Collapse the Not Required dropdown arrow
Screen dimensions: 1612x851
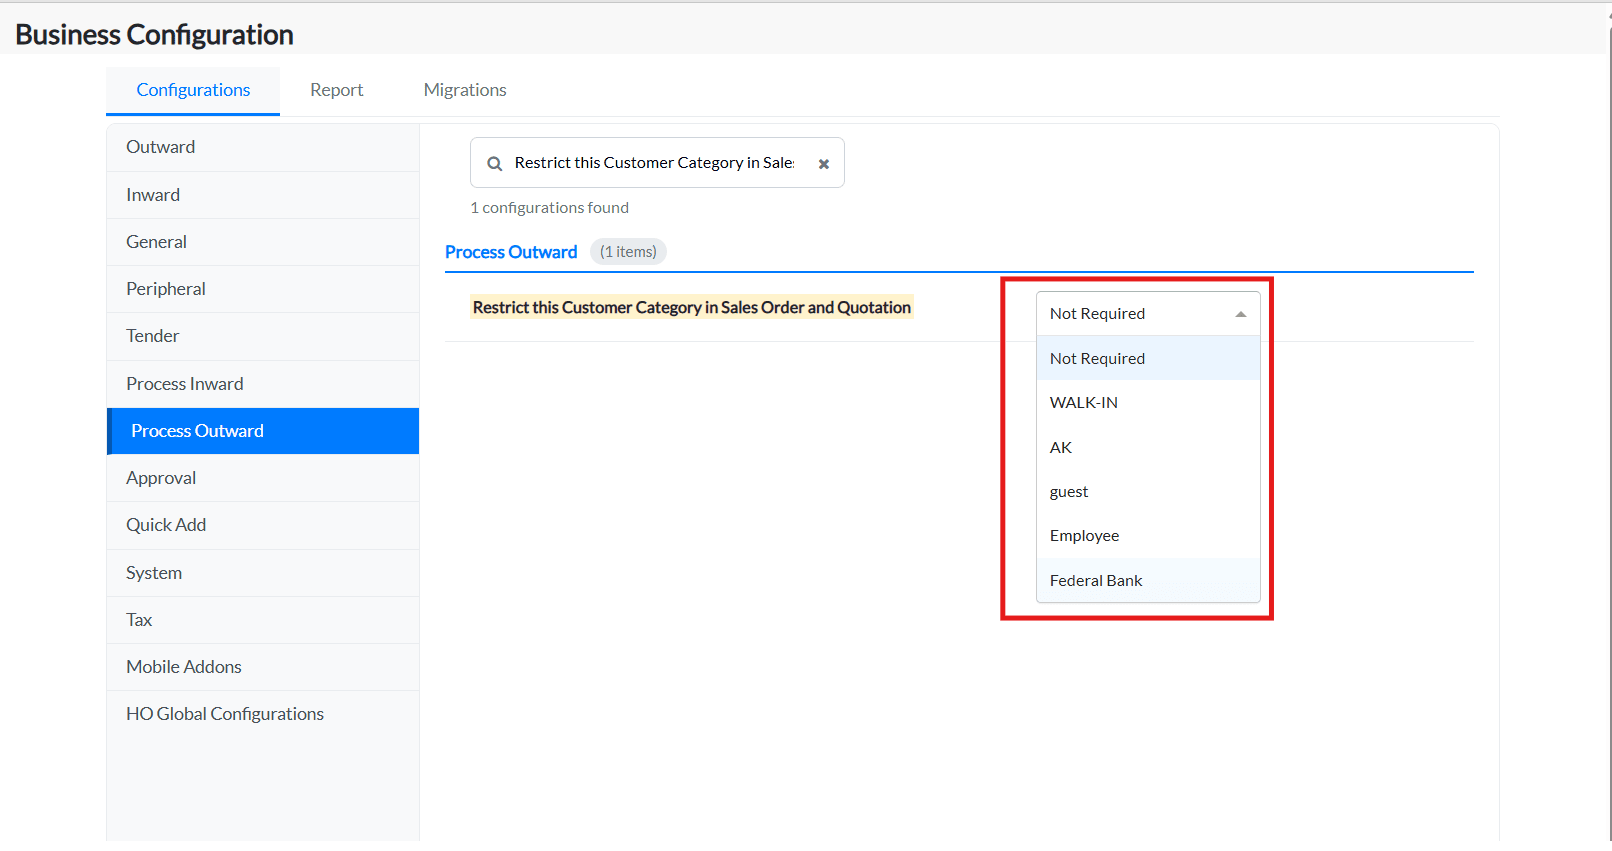1240,314
